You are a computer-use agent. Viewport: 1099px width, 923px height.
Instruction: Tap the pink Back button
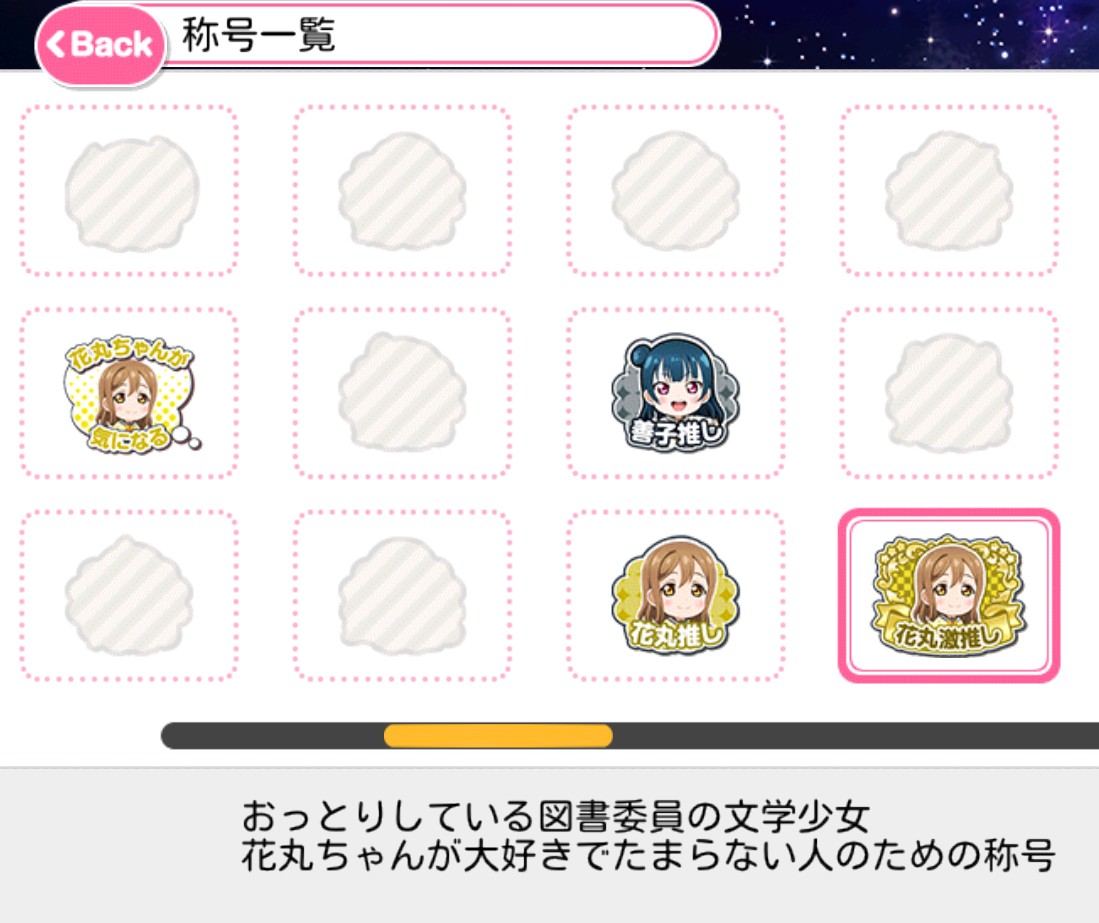click(100, 46)
